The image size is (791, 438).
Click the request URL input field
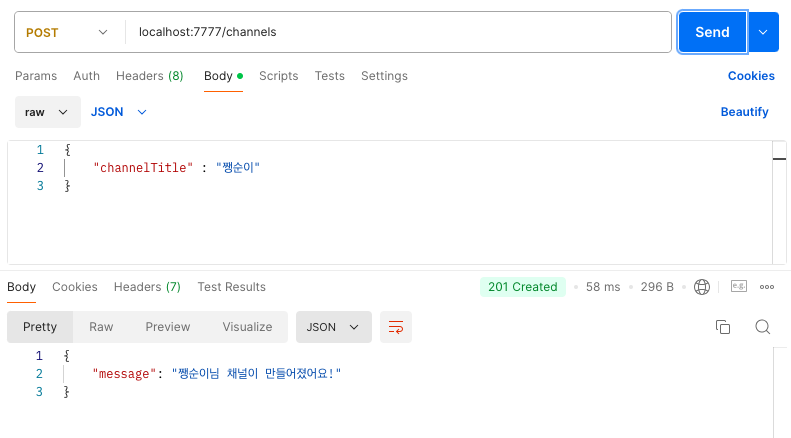[x=399, y=32]
